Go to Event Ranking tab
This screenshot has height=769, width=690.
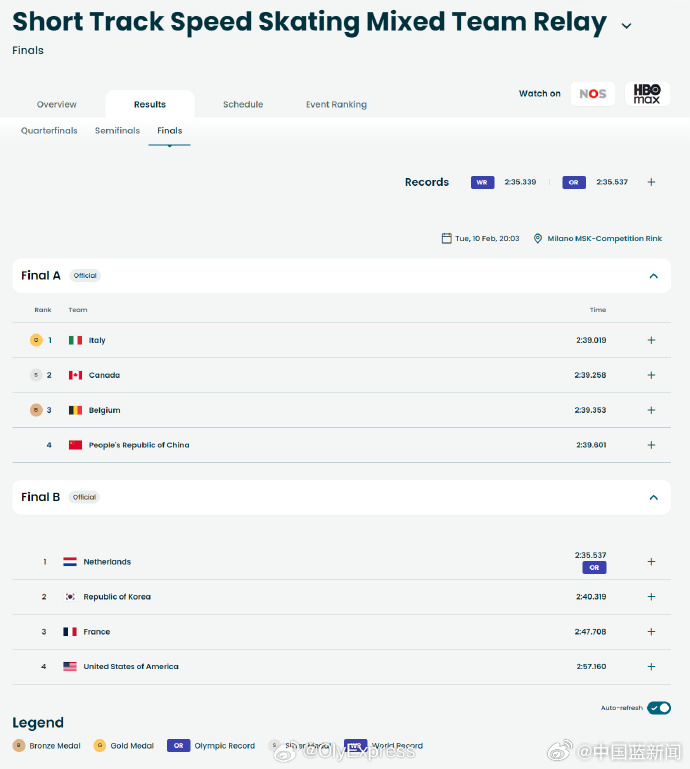(336, 104)
